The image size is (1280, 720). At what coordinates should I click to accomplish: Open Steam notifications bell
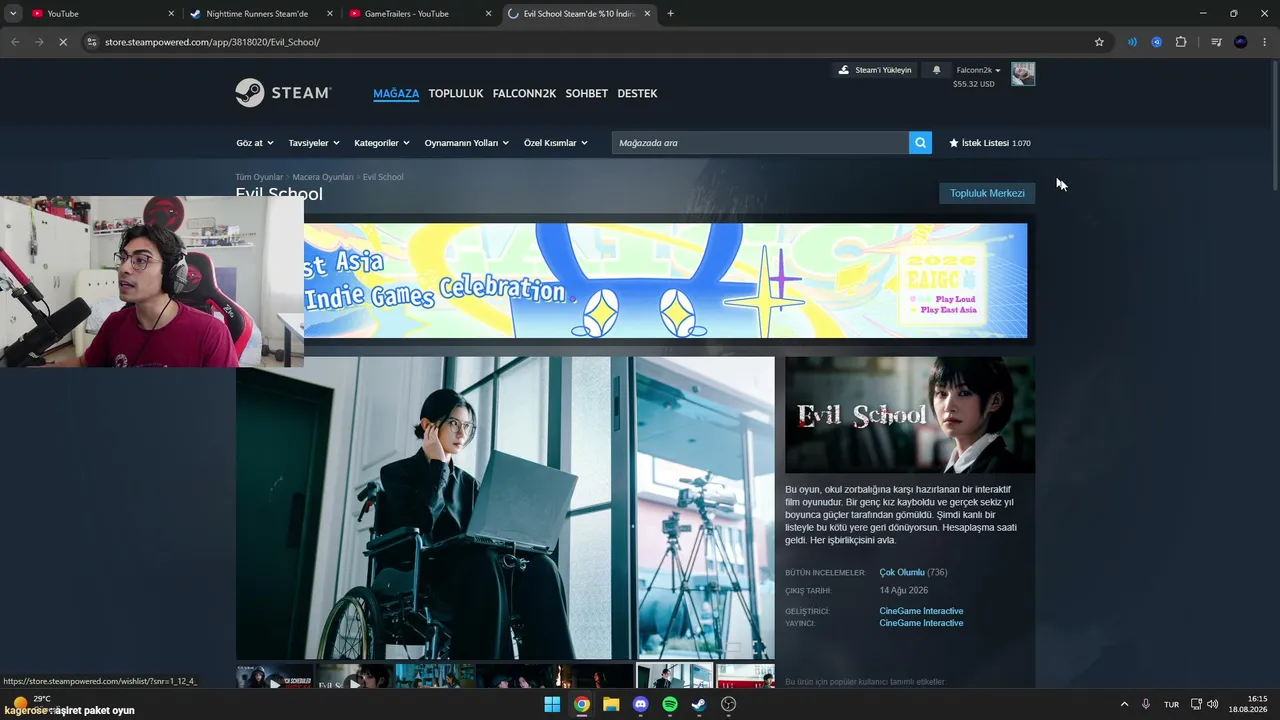coord(937,70)
